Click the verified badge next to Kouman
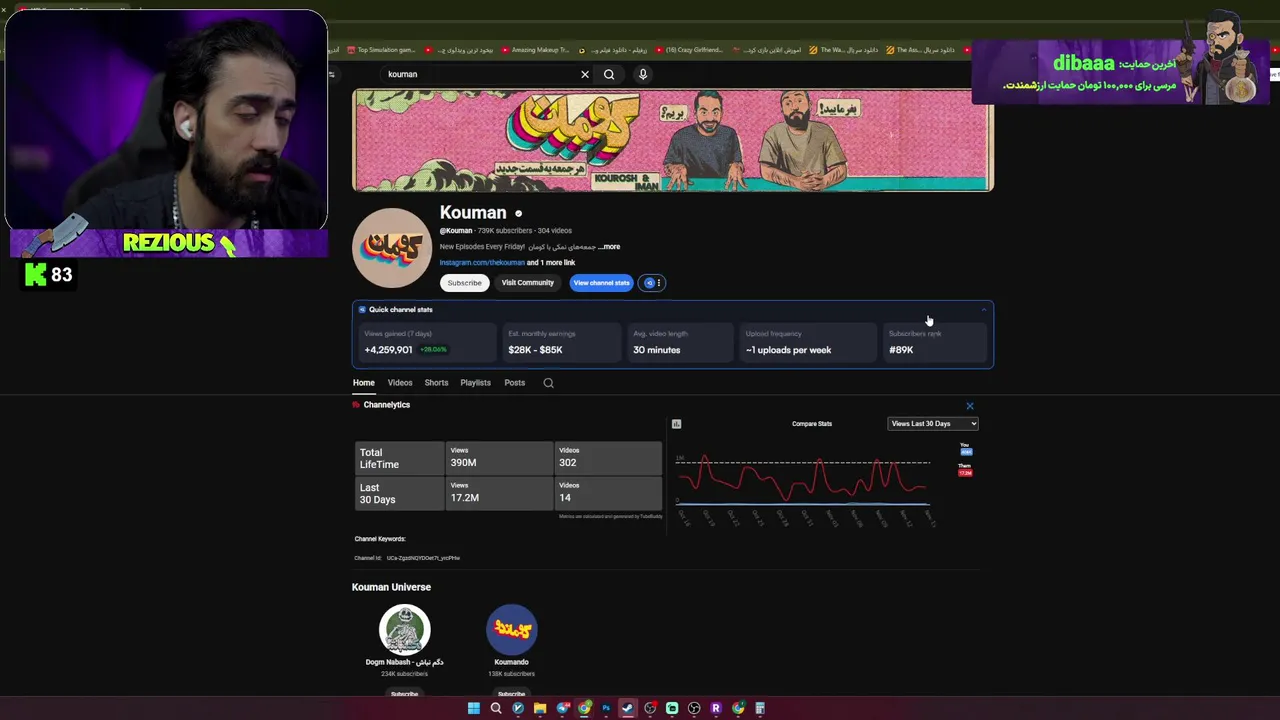The width and height of the screenshot is (1280, 720). click(x=518, y=213)
